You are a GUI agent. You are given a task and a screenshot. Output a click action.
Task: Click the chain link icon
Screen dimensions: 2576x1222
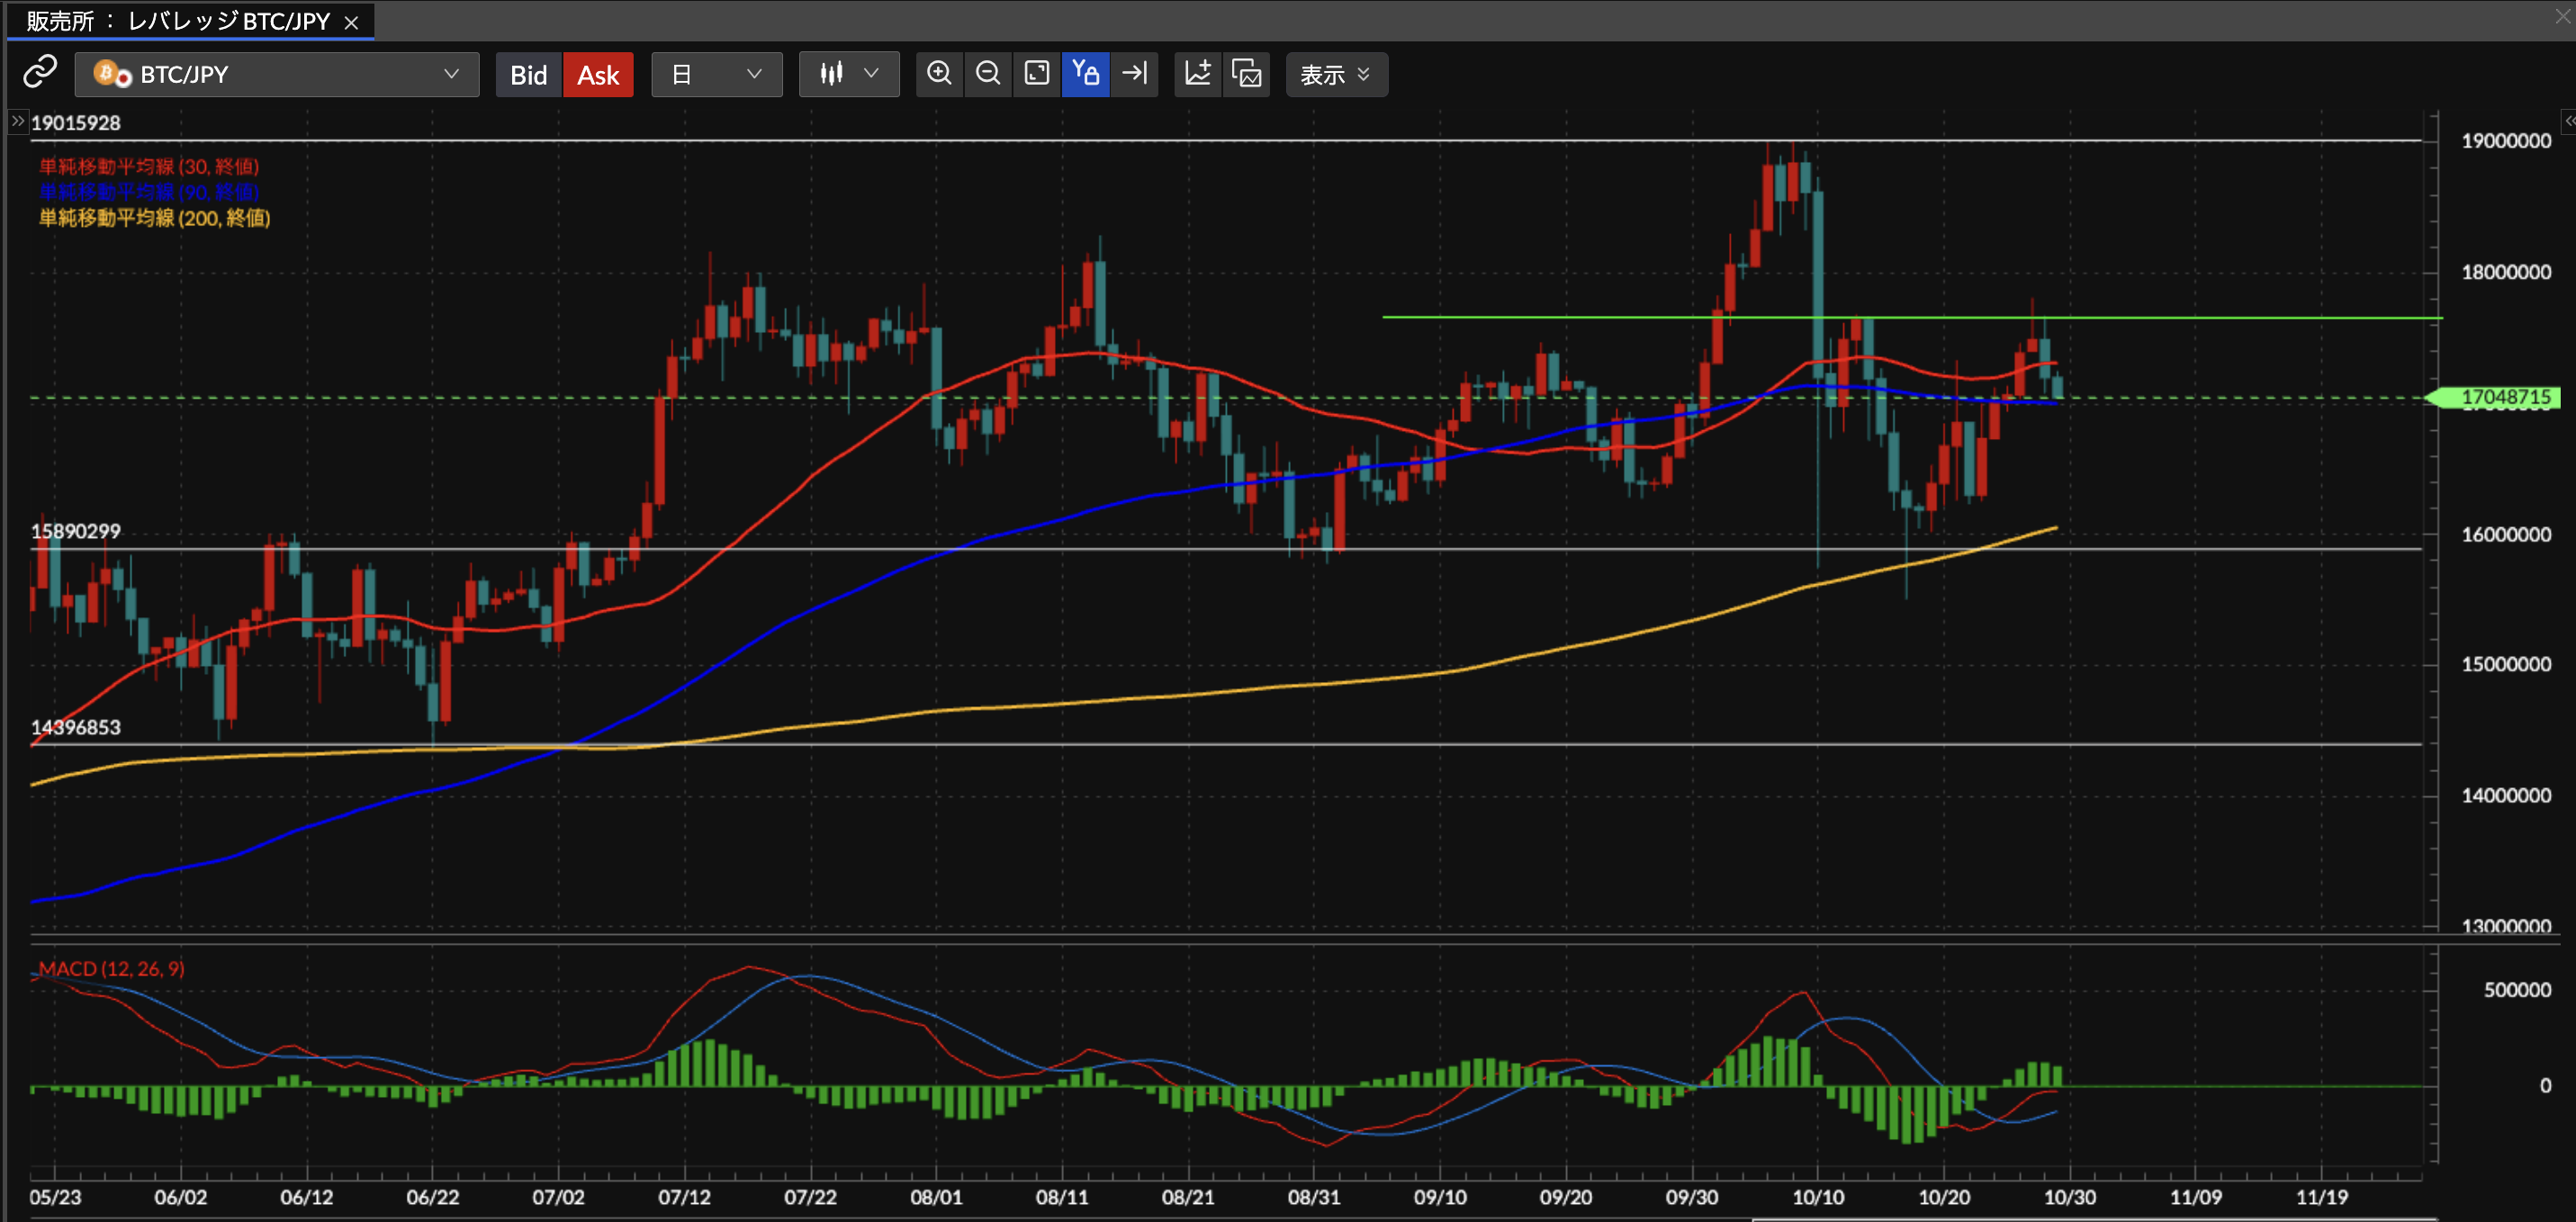pyautogui.click(x=40, y=73)
